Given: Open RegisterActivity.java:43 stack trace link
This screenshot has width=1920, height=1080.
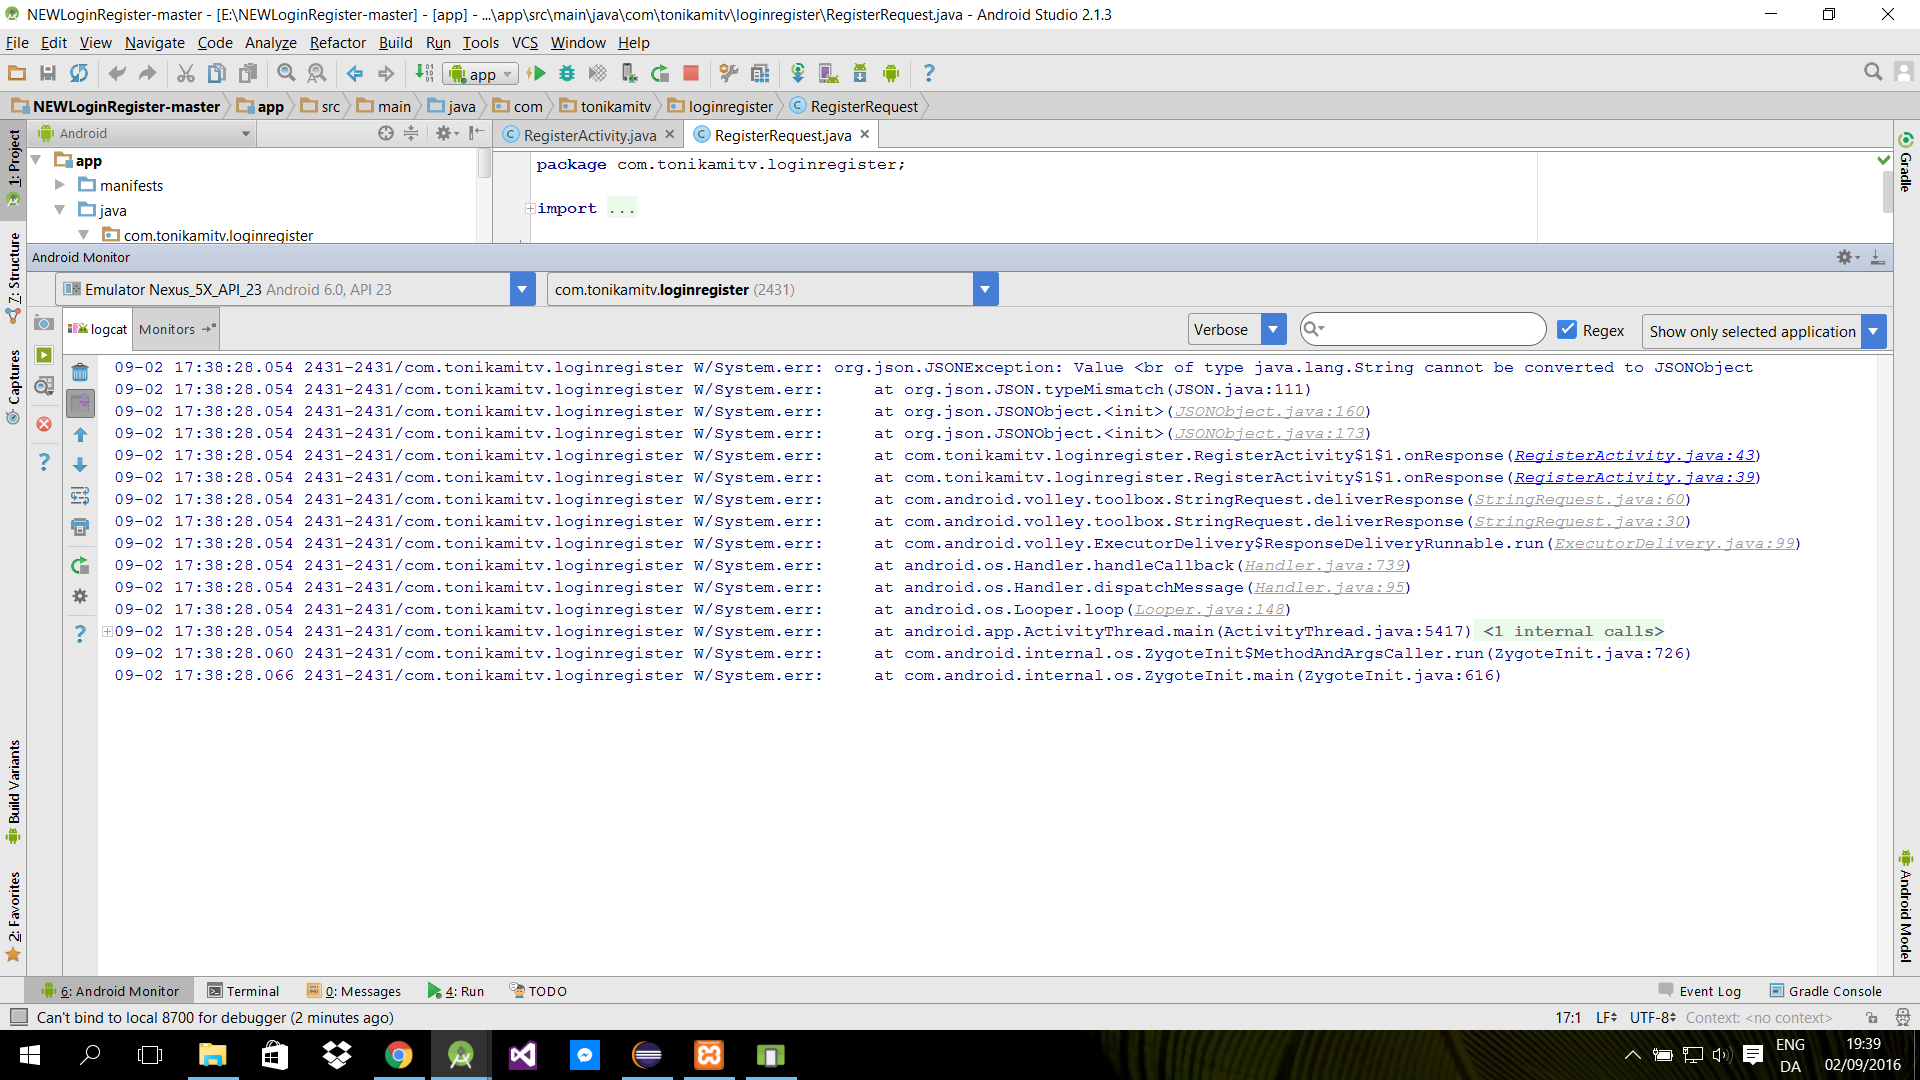Looking at the screenshot, I should click(x=1634, y=455).
